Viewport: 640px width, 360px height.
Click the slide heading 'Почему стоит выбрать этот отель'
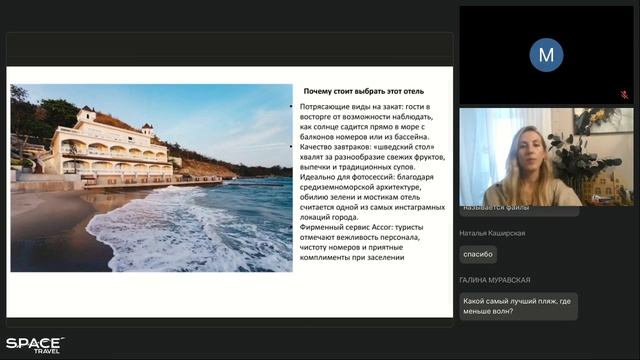(364, 91)
